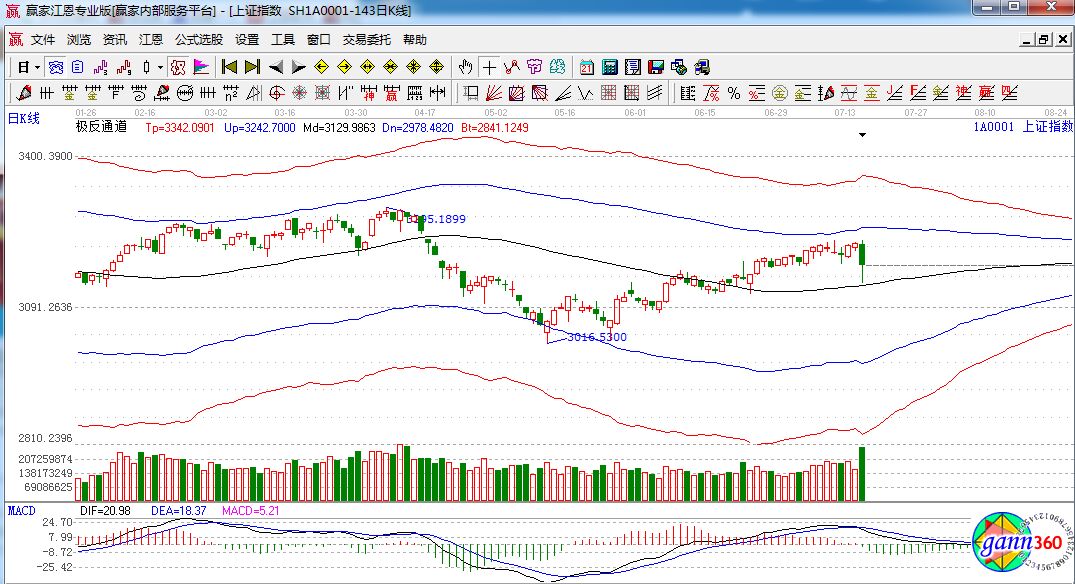Image resolution: width=1075 pixels, height=584 pixels.
Task: Click the small black triangle above the chart
Action: (x=862, y=135)
